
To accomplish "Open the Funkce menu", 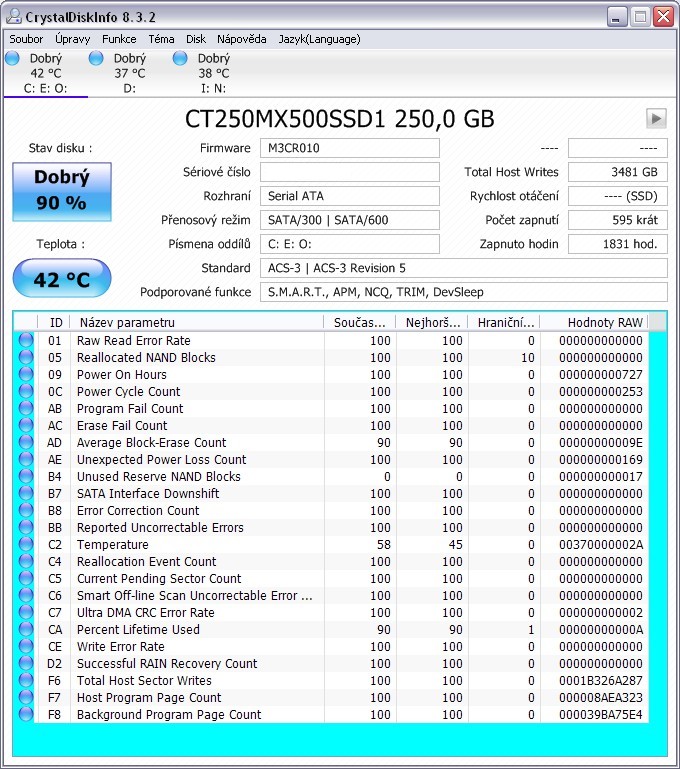I will pos(119,39).
